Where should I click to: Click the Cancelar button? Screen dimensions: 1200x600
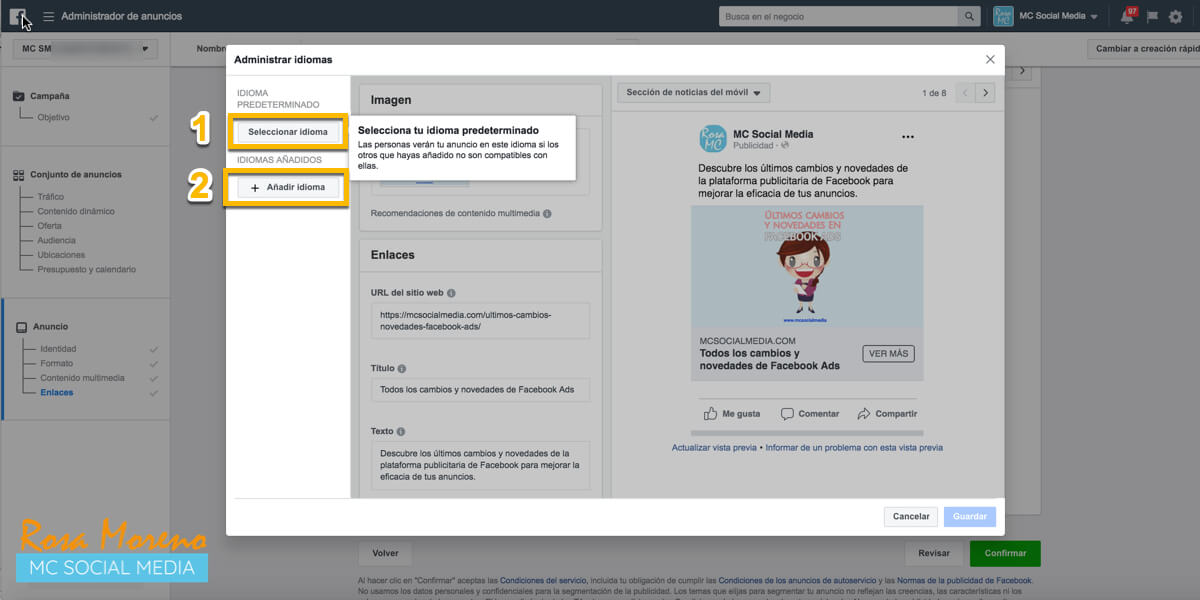(911, 517)
